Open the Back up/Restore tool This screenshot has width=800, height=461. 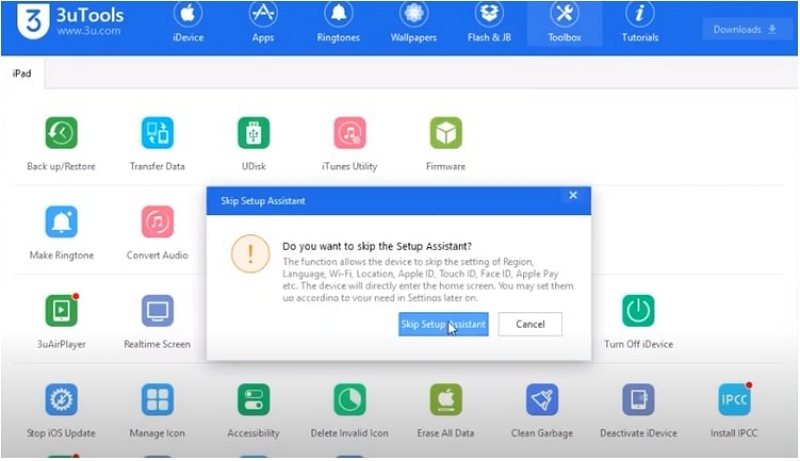point(61,133)
